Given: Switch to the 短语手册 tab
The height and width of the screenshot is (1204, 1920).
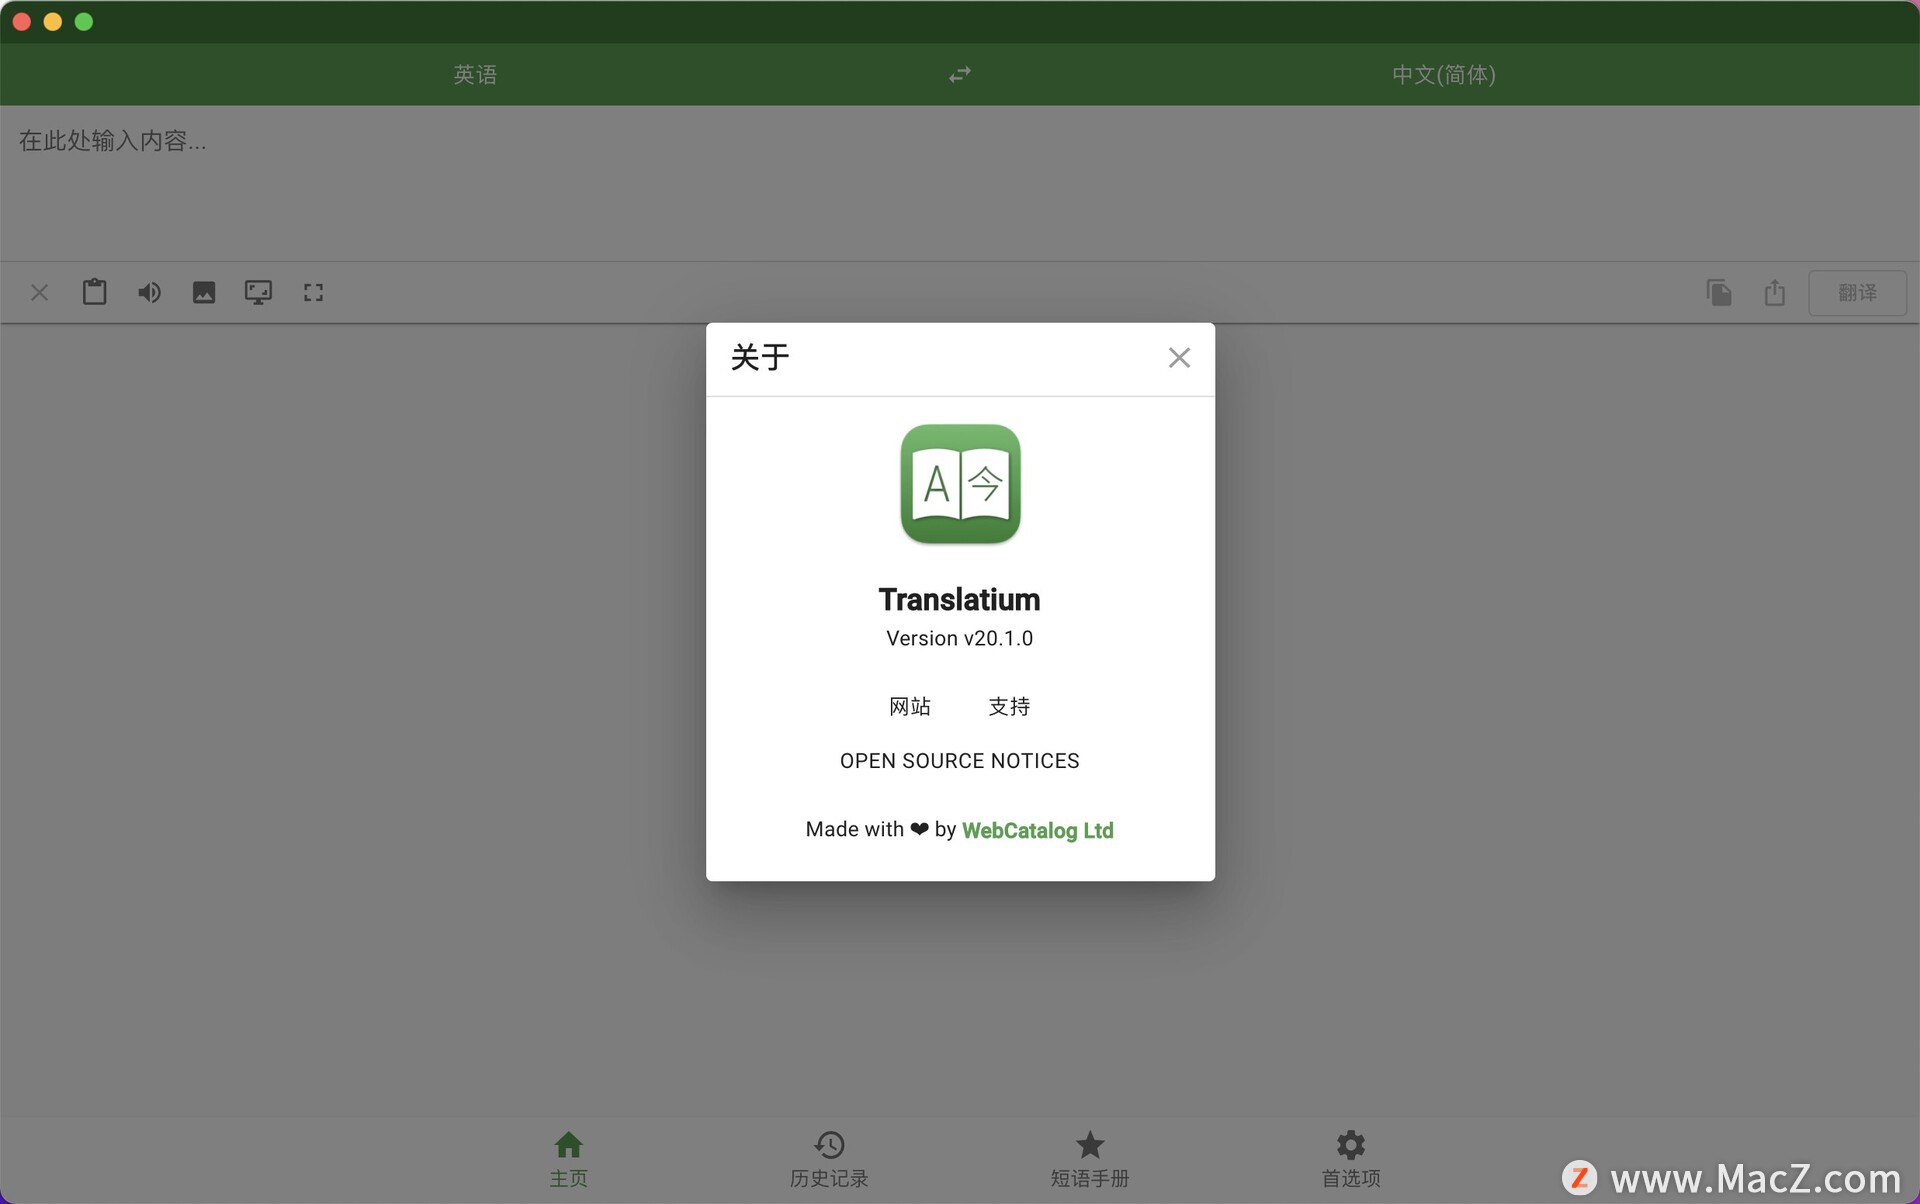Looking at the screenshot, I should coord(1090,1160).
